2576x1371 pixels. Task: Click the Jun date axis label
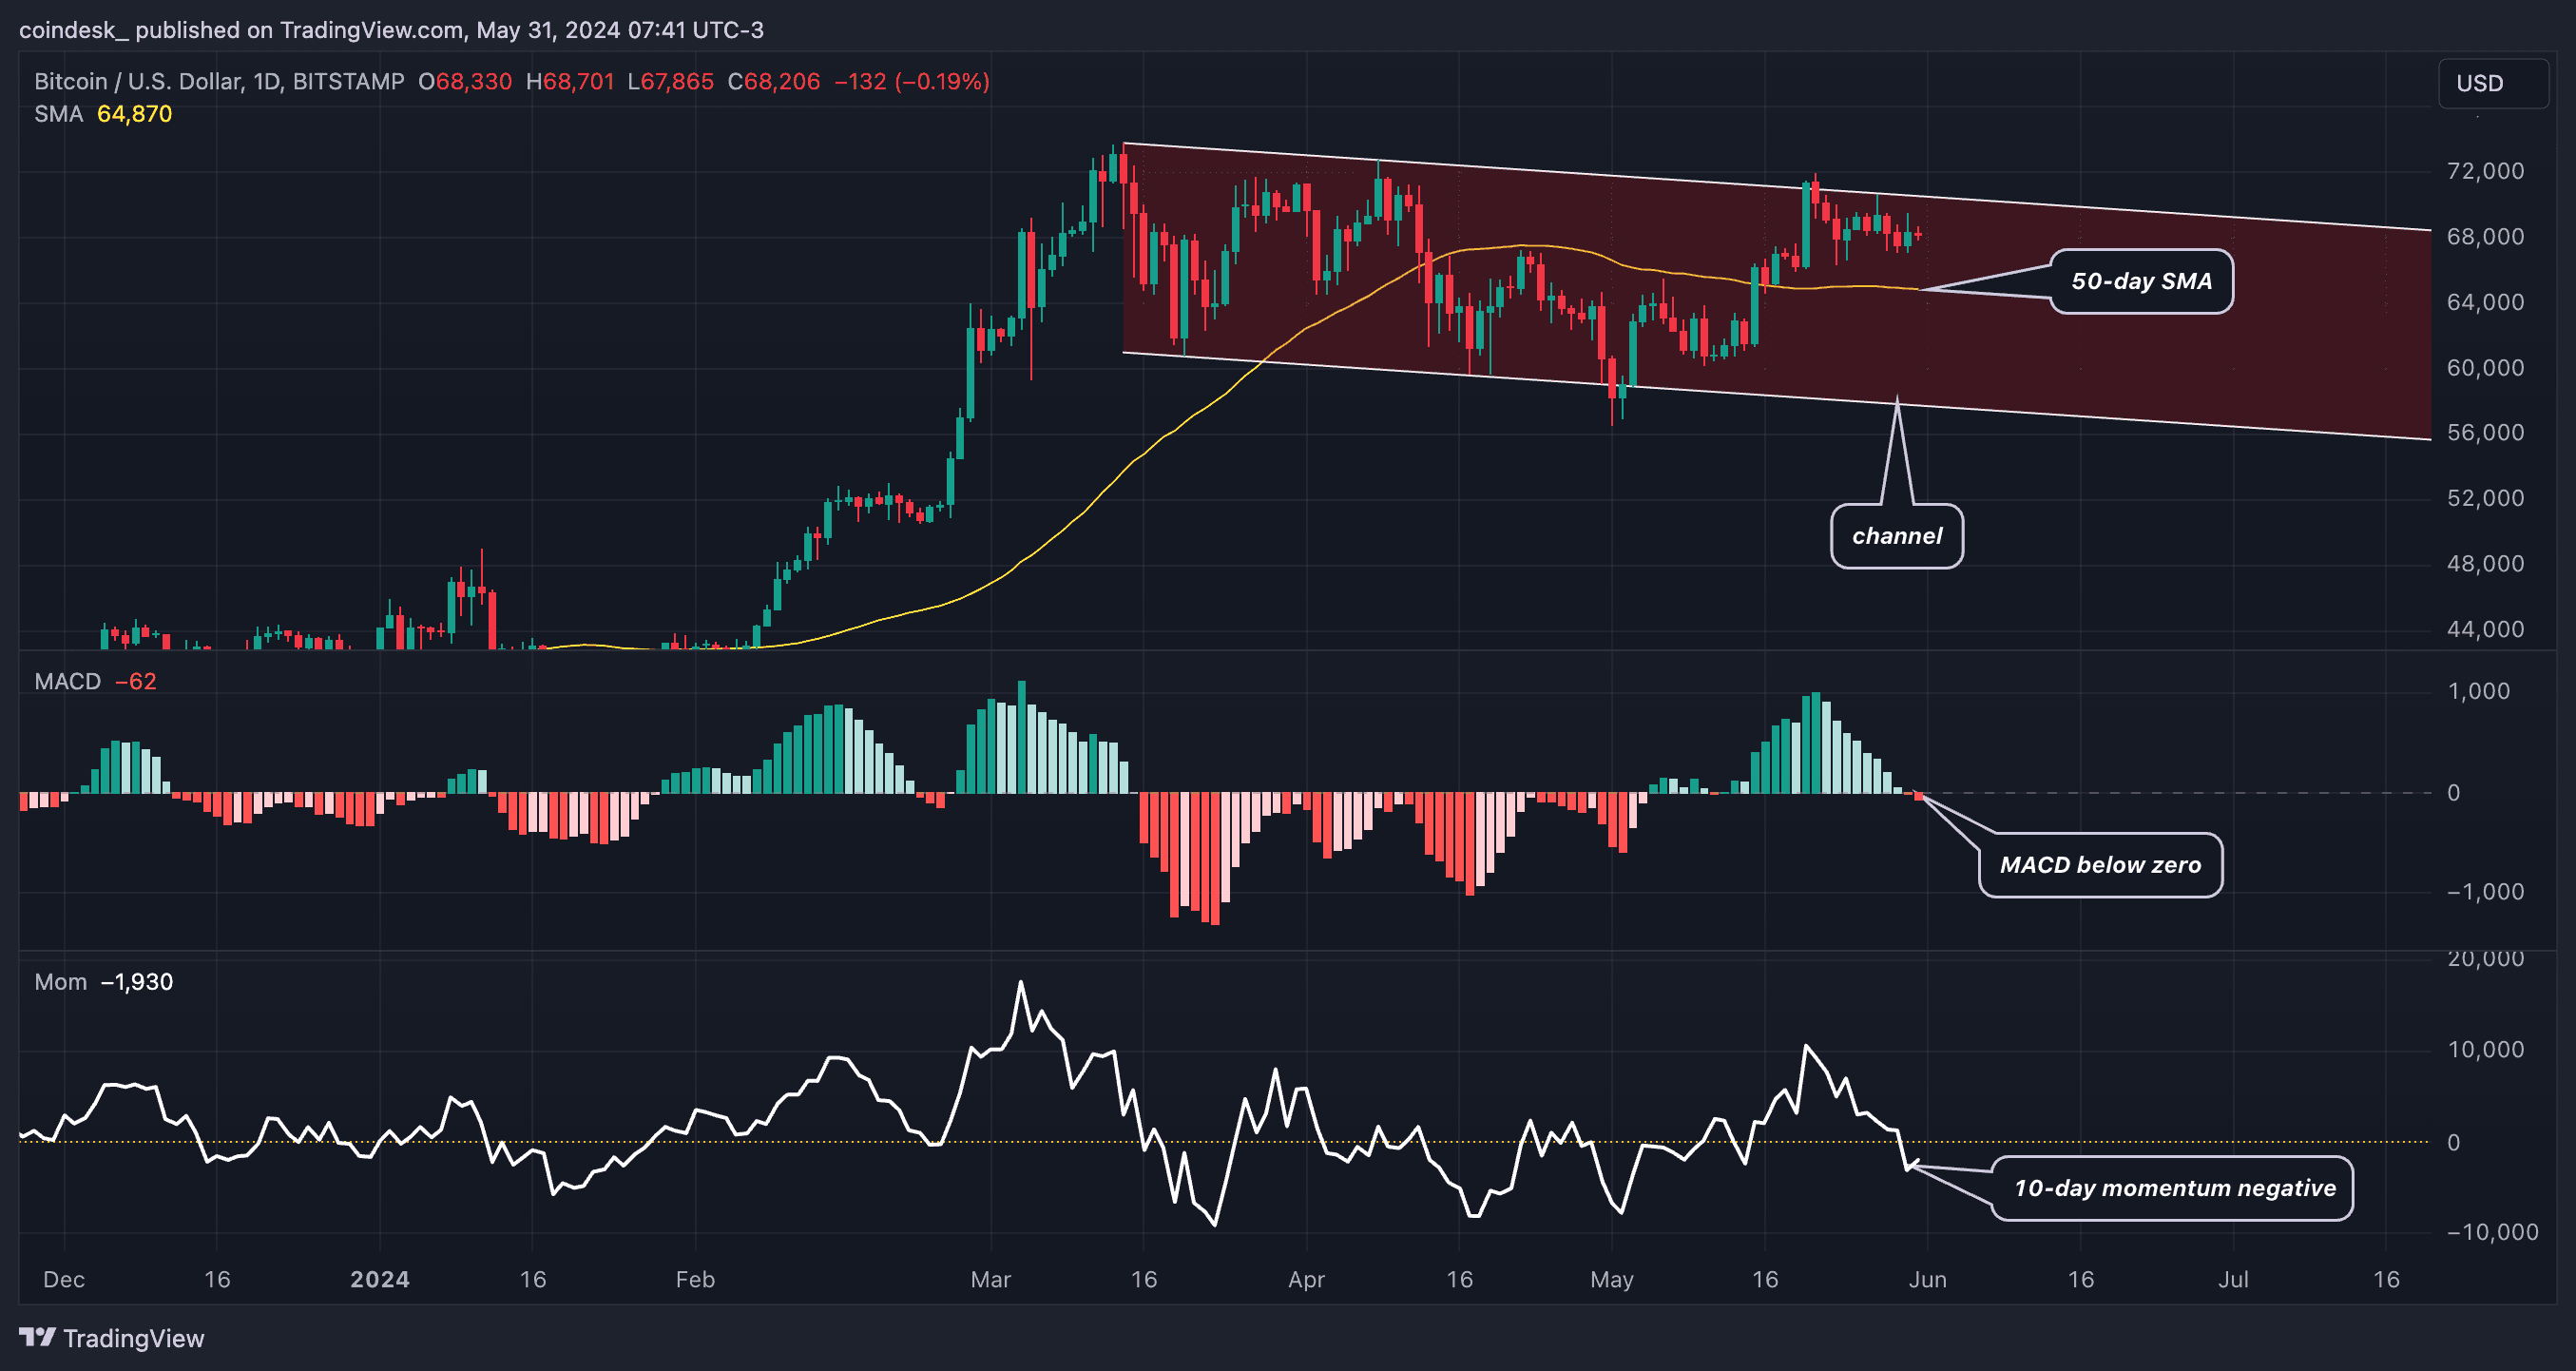1927,1279
